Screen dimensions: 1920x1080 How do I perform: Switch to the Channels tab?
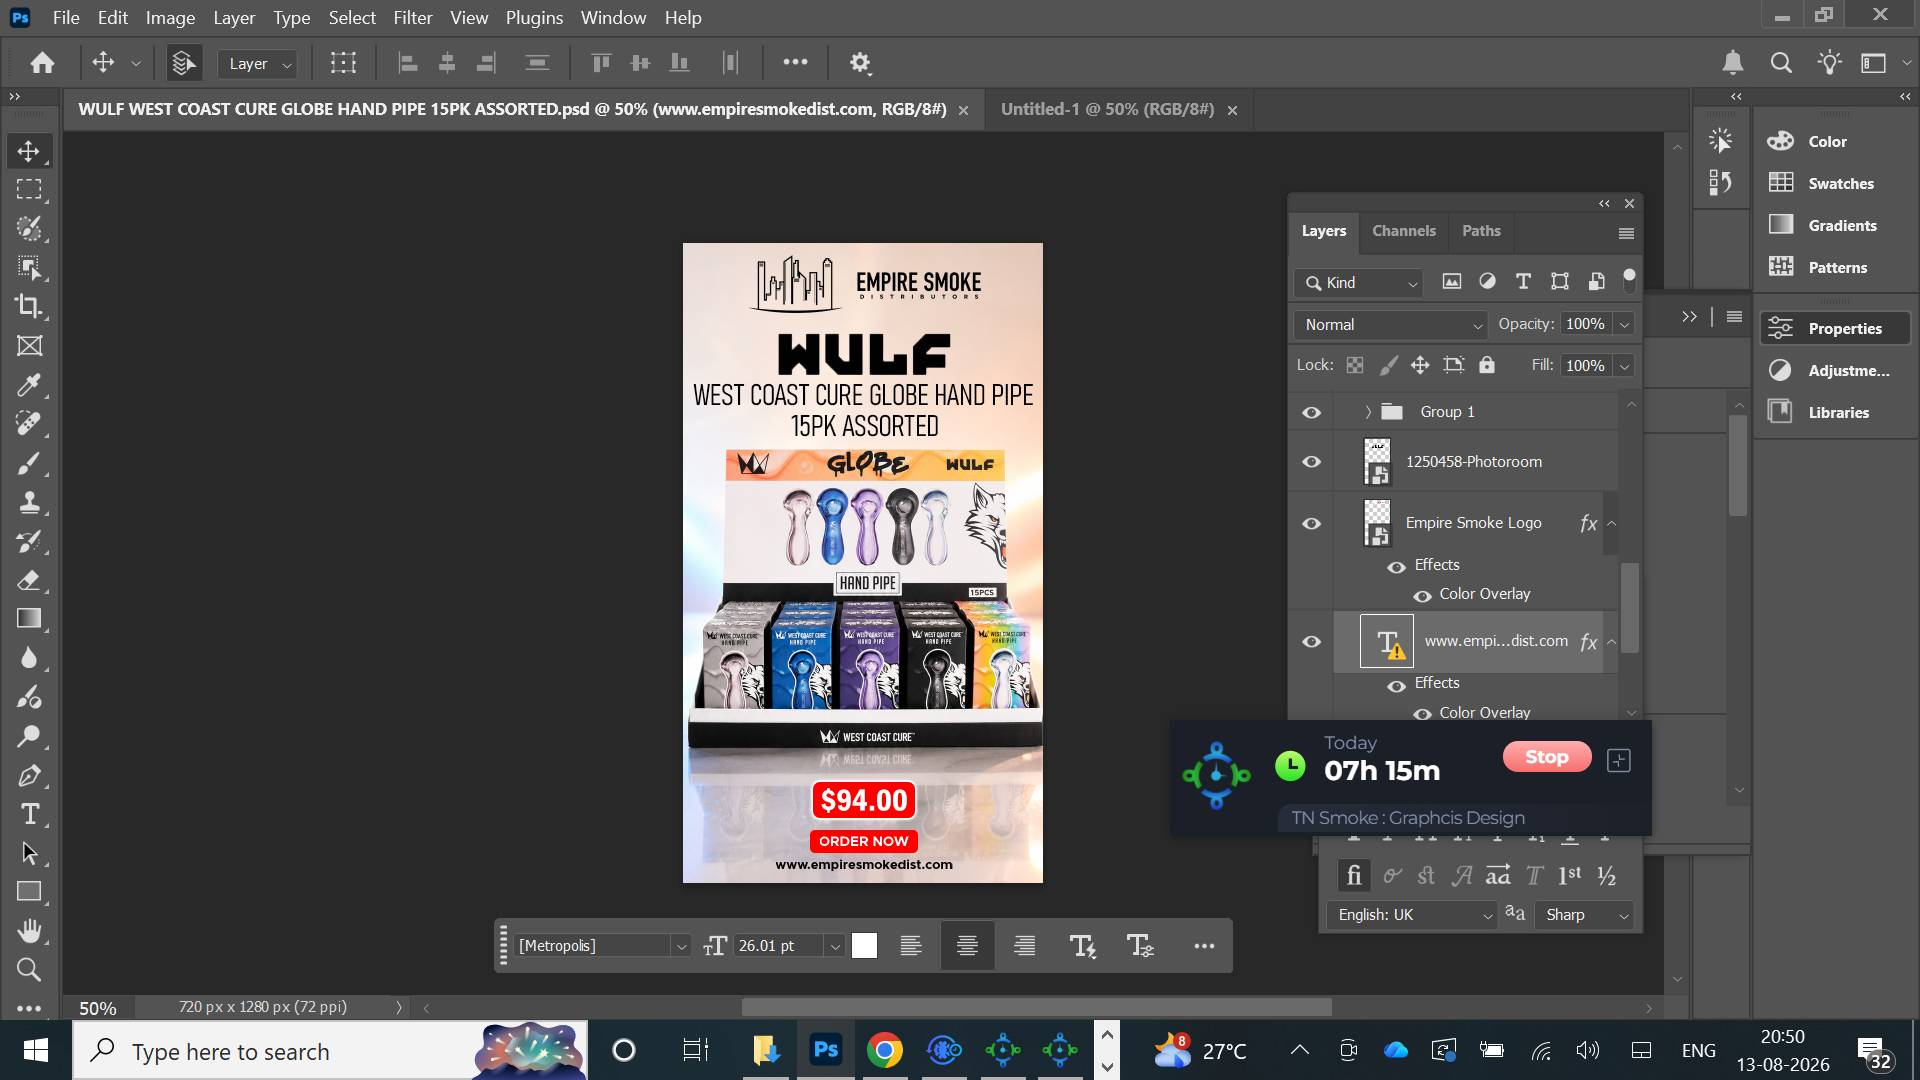pos(1403,231)
